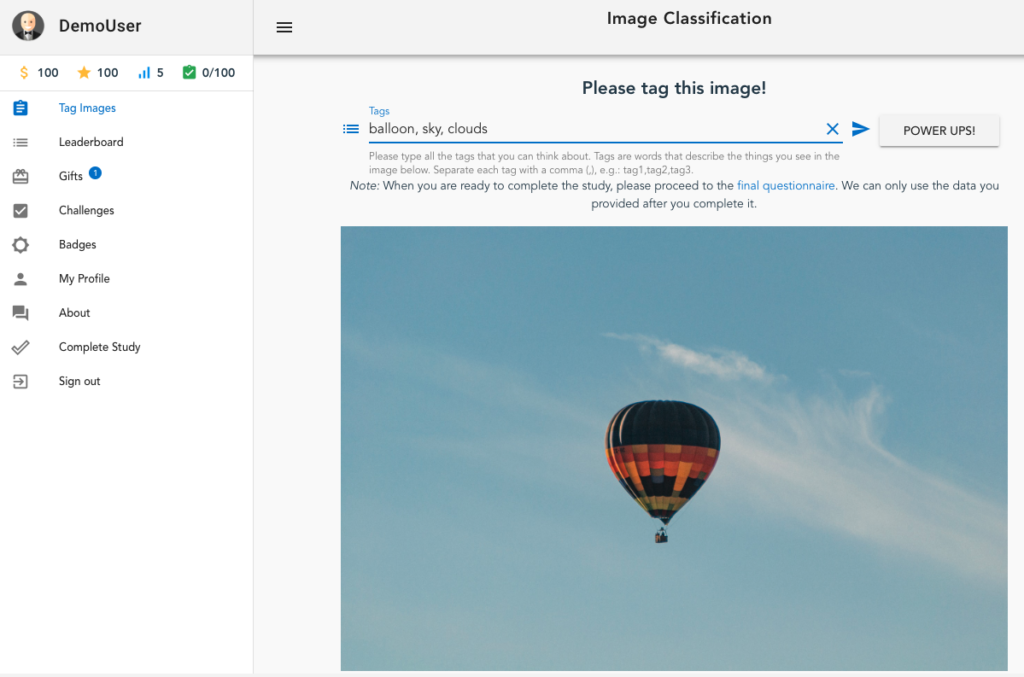This screenshot has width=1024, height=677.
Task: Click the Sign out arrow icon
Action: point(20,381)
